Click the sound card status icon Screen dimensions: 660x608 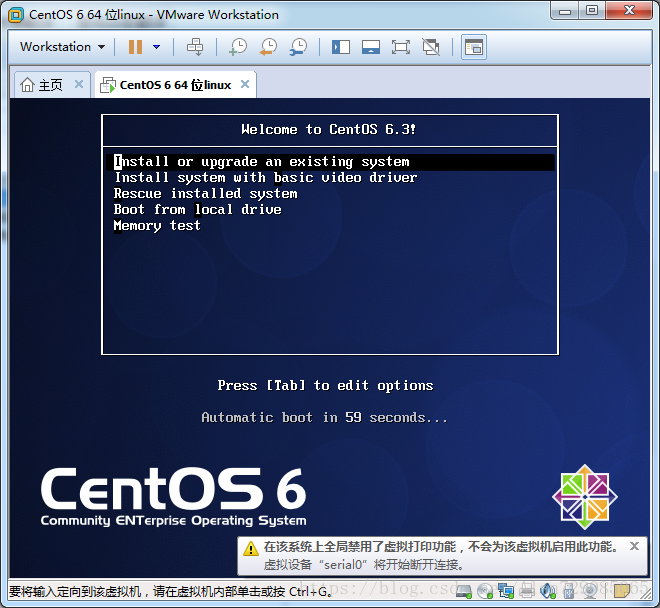(548, 592)
